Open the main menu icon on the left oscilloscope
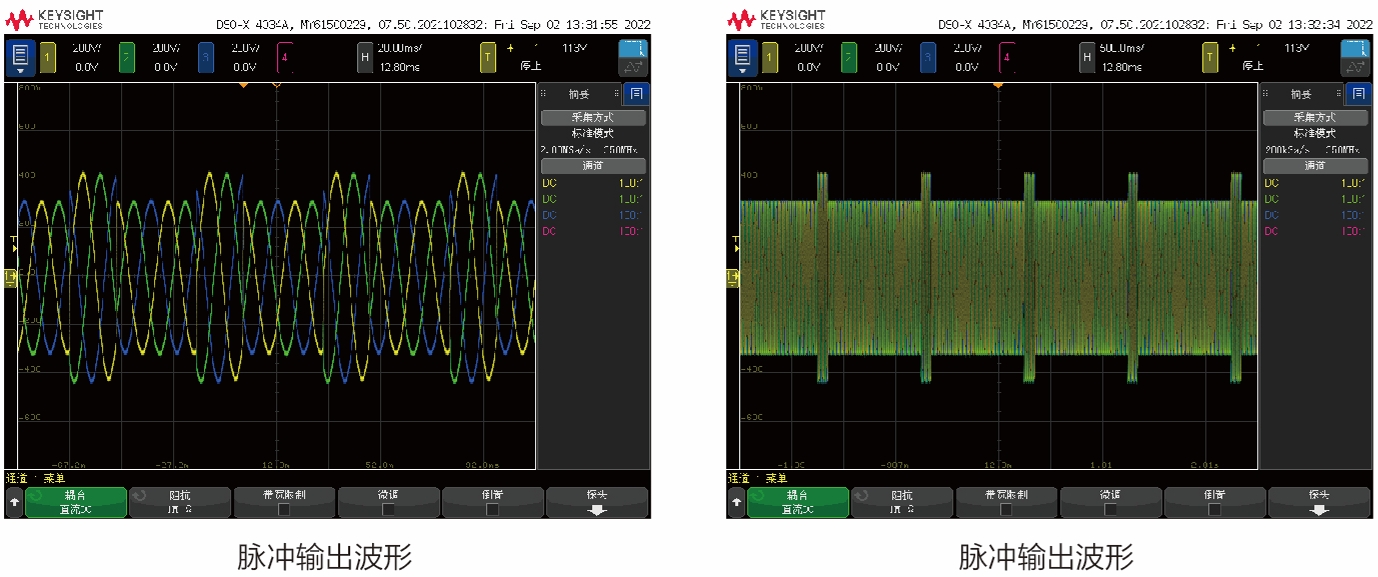Screen dimensions: 1378x577 (21, 57)
